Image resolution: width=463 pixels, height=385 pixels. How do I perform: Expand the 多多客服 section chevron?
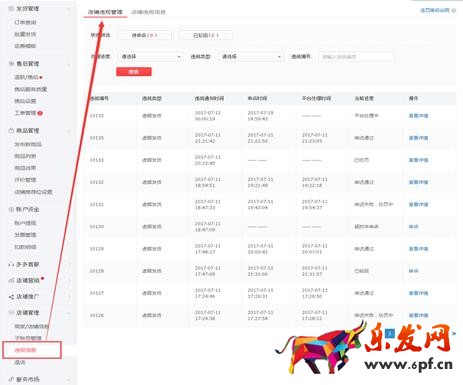[69, 264]
